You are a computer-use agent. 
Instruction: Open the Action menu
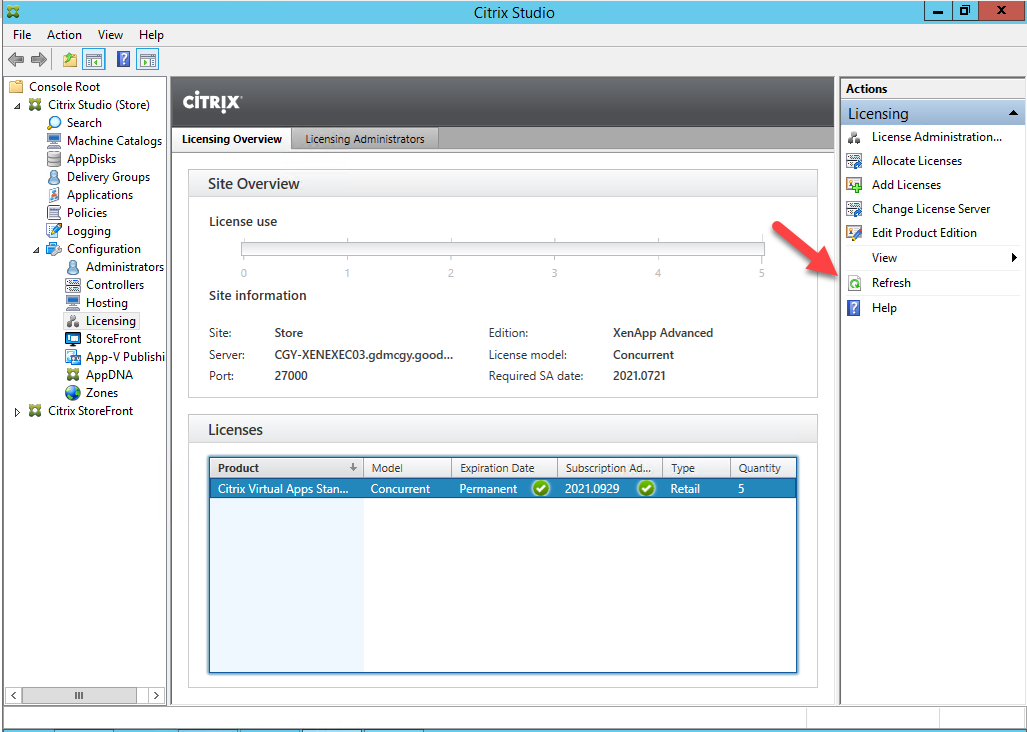(64, 35)
